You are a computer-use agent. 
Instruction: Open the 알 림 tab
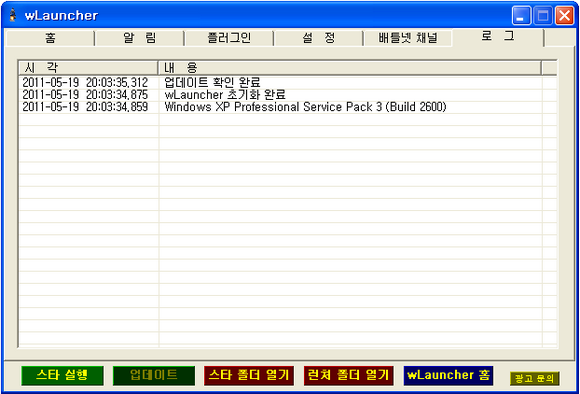(x=139, y=38)
